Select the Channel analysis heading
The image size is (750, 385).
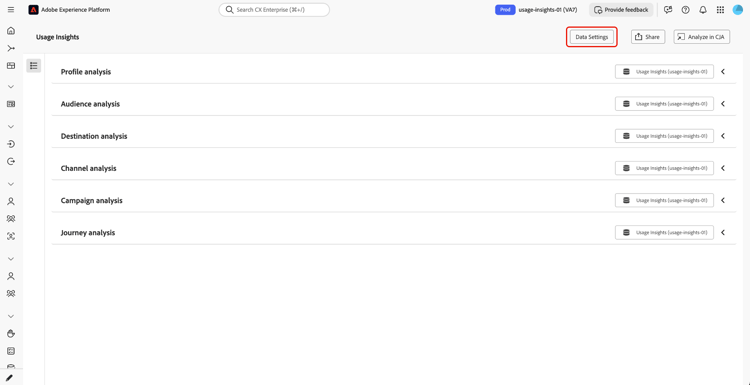click(x=88, y=168)
